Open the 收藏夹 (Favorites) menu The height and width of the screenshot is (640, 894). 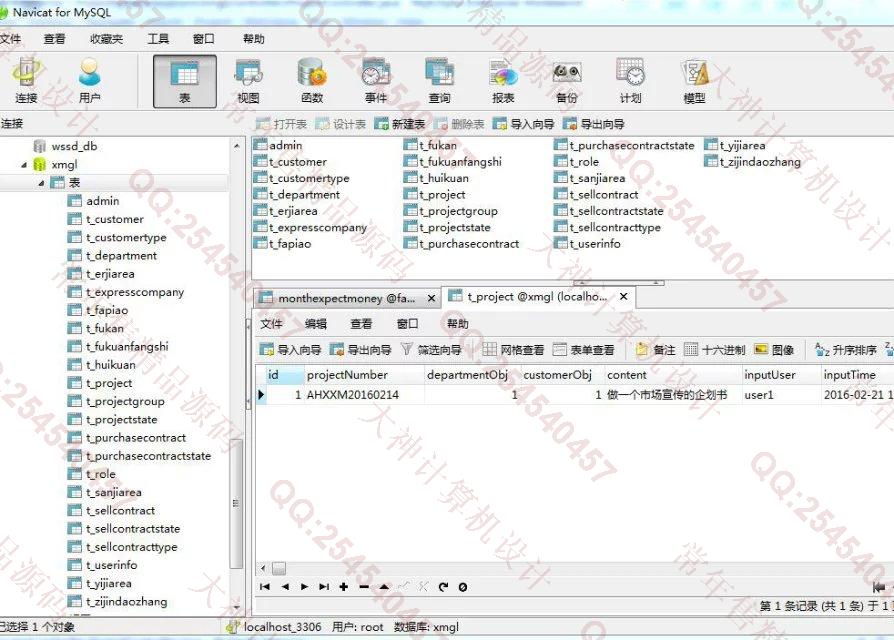coord(107,39)
